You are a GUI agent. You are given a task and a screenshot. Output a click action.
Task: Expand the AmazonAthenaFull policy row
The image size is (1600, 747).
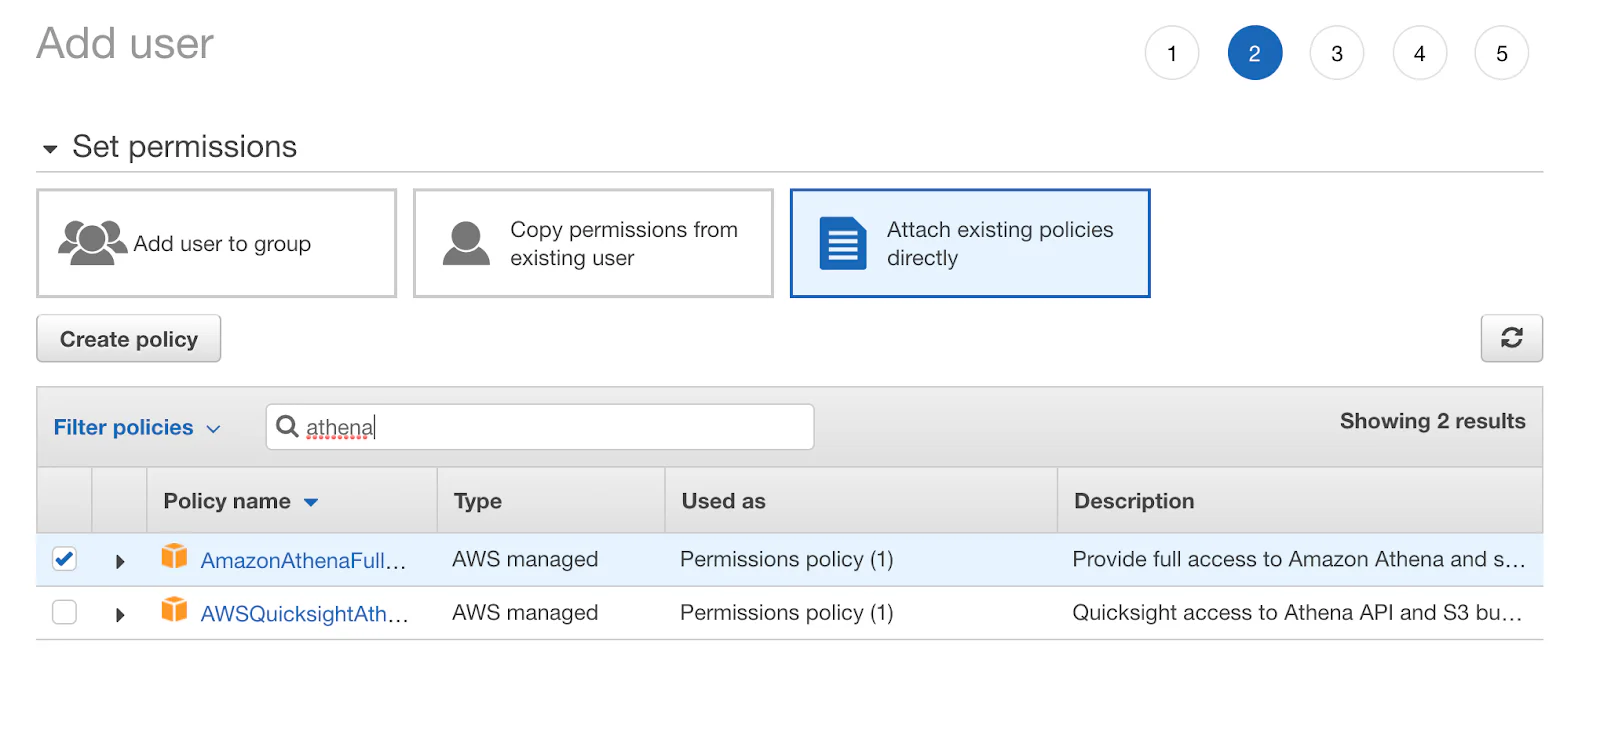tap(120, 561)
